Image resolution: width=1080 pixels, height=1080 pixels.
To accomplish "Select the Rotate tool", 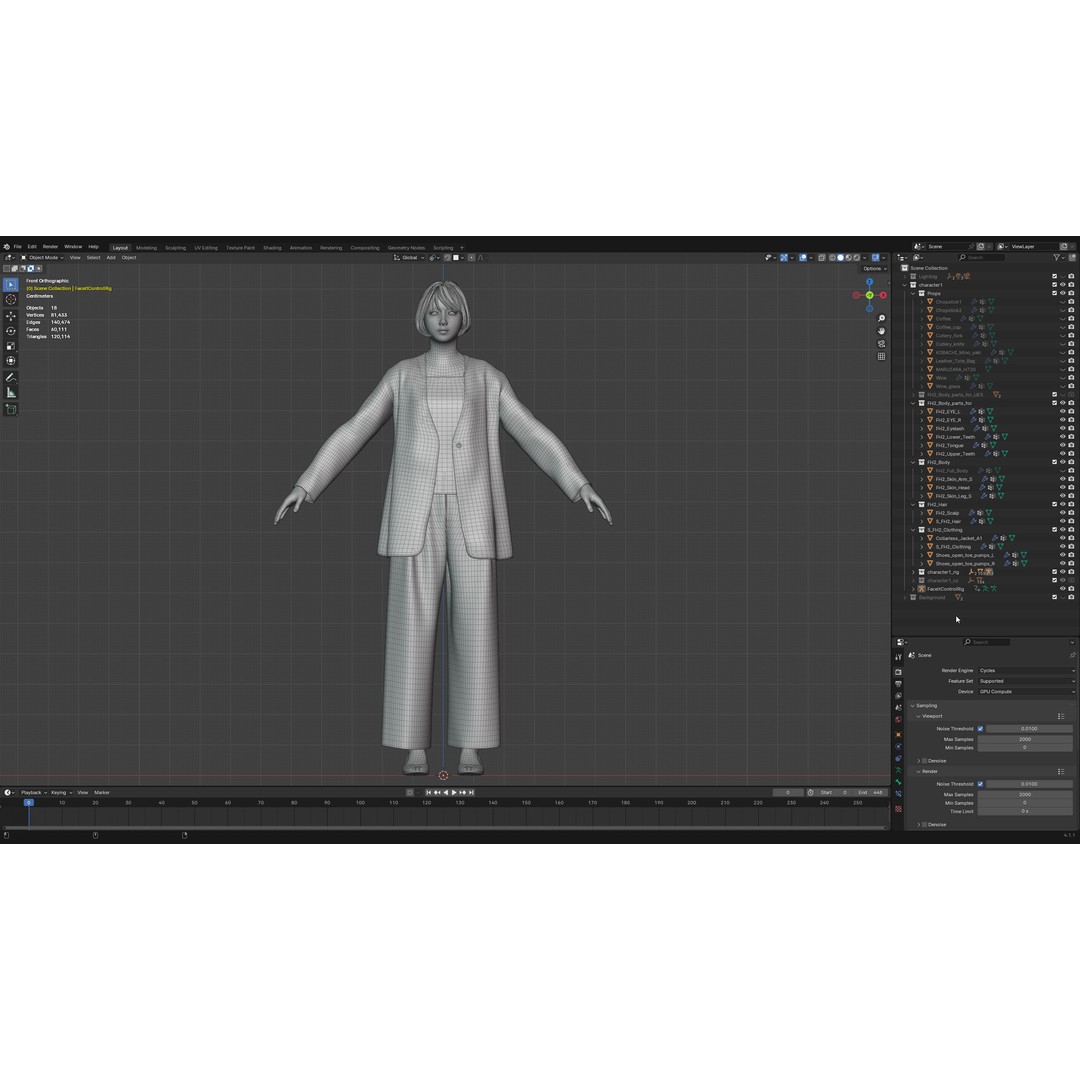I will click(x=10, y=331).
